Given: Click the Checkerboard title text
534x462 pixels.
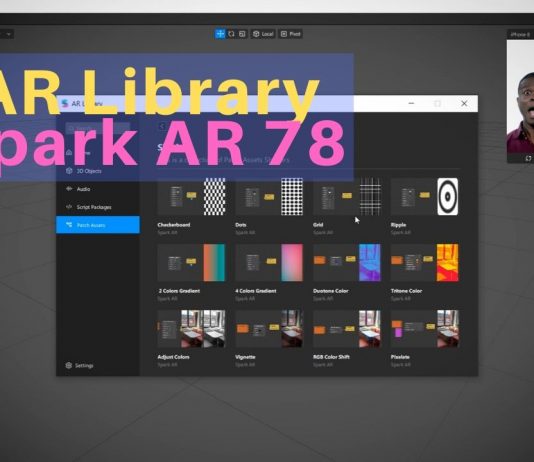Looking at the screenshot, I should (174, 225).
